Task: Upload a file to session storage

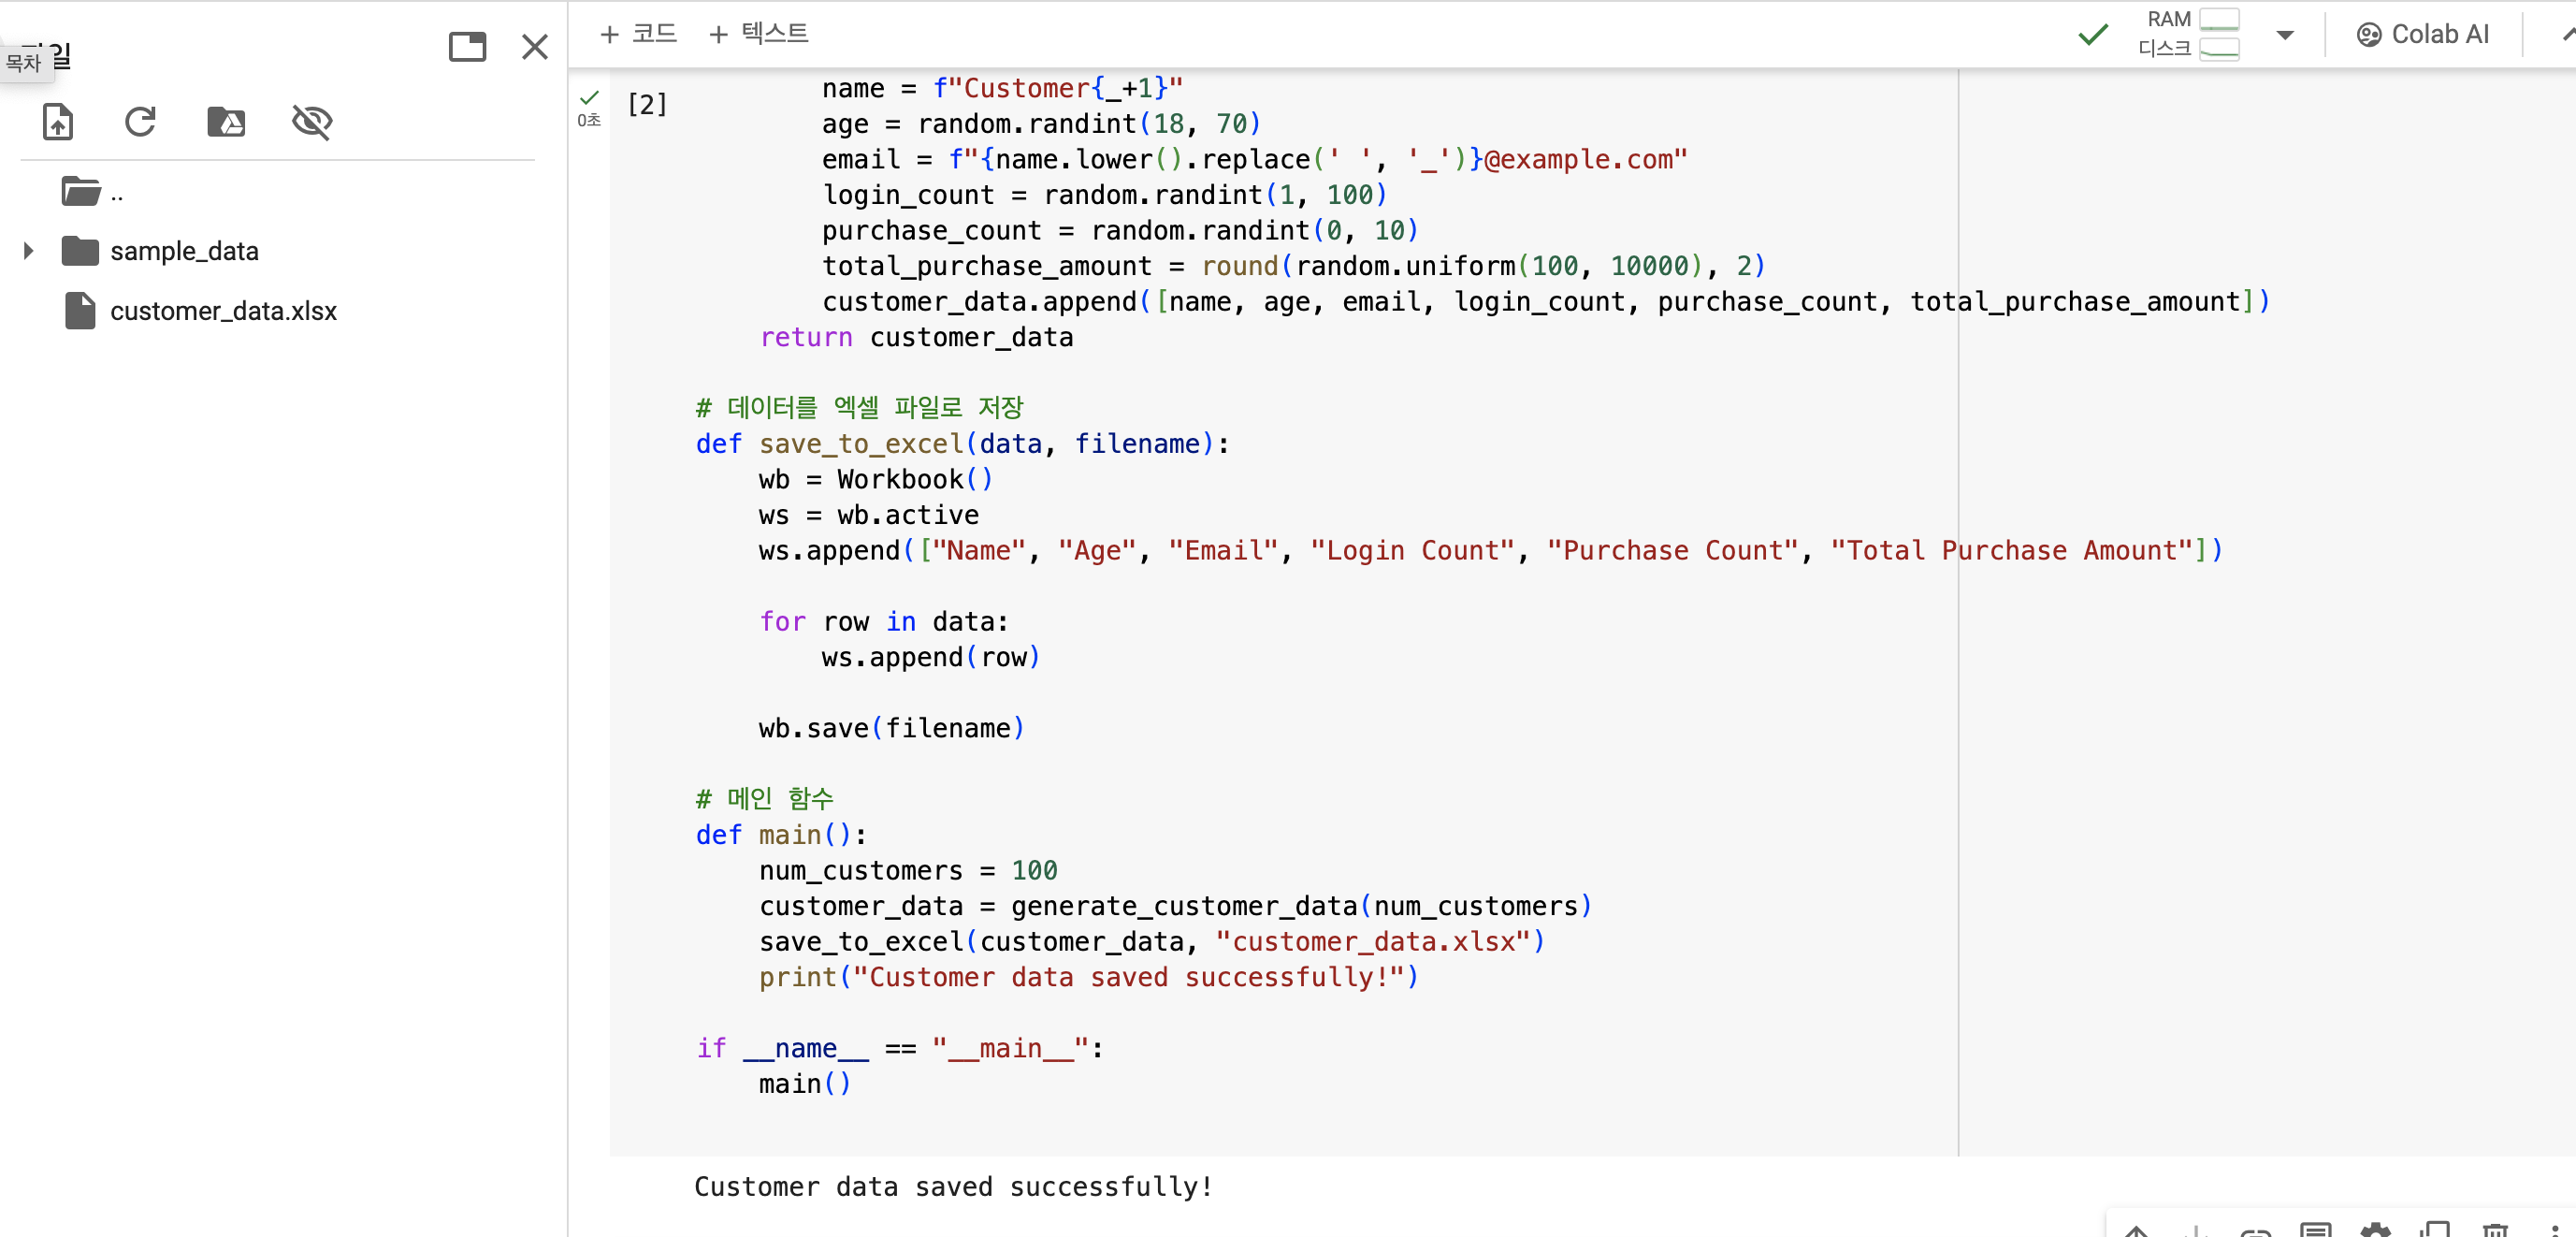Action: pos(58,122)
